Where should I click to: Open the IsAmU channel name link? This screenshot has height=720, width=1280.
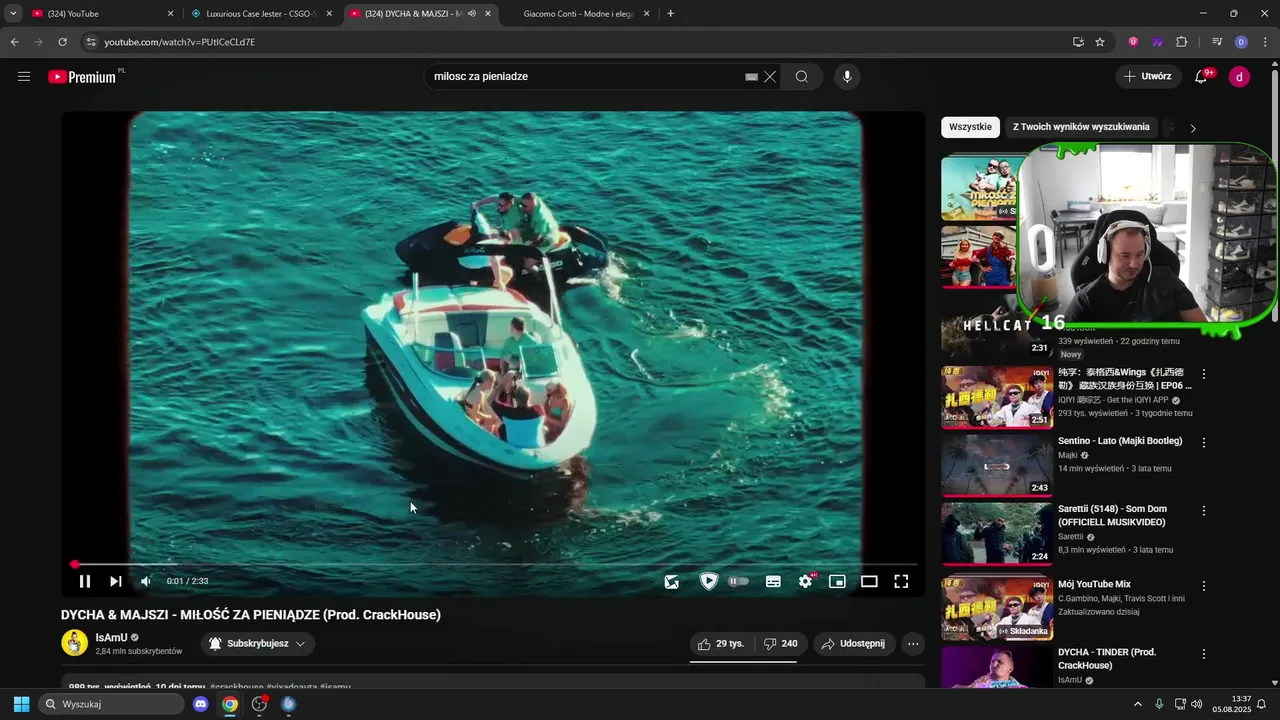coord(111,637)
